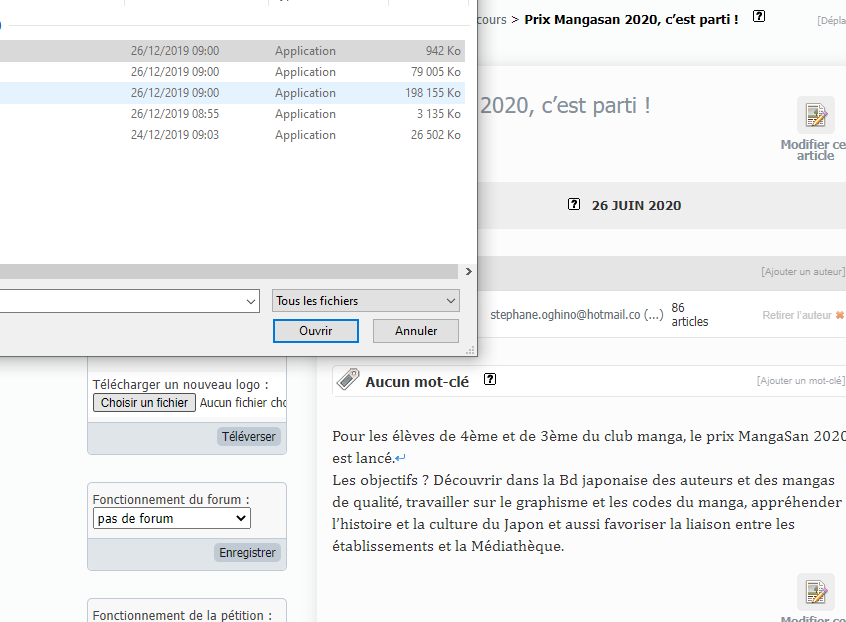Click the tag icon beside Aucun mot-clé
Screen dimensions: 846x622
348,380
